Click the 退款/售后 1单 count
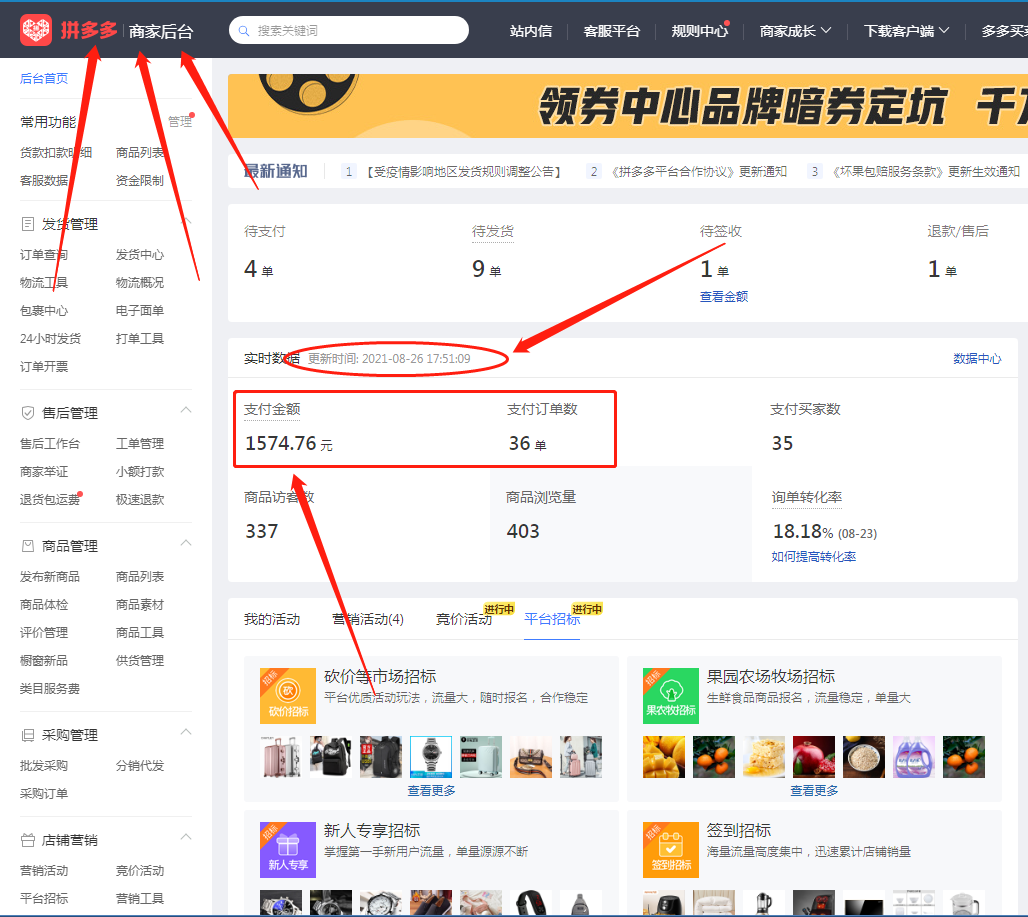1028x917 pixels. 942,269
